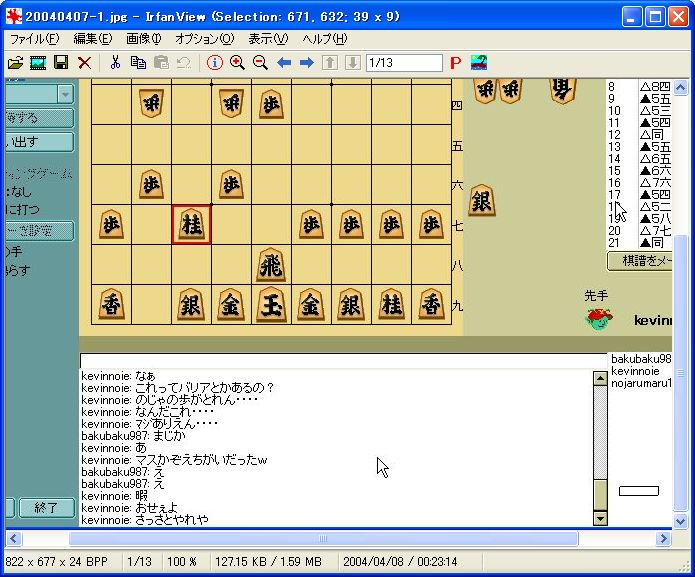This screenshot has height=577, width=695.
Task: Open the ファイル(F) menu
Action: point(34,39)
